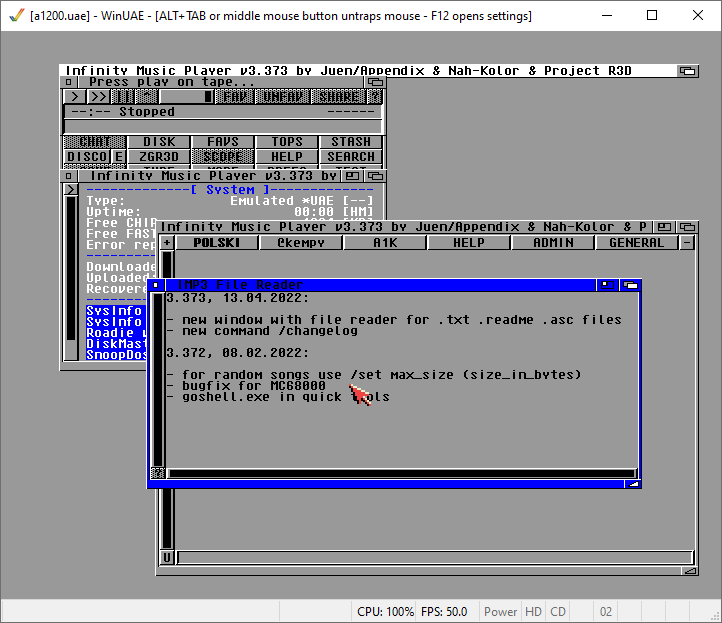Click the File Reader resize gadget
This screenshot has height=623, width=722.
click(633, 484)
